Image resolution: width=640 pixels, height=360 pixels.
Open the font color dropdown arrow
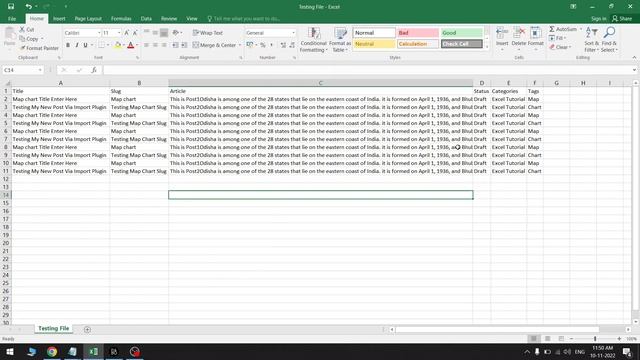pyautogui.click(x=137, y=45)
